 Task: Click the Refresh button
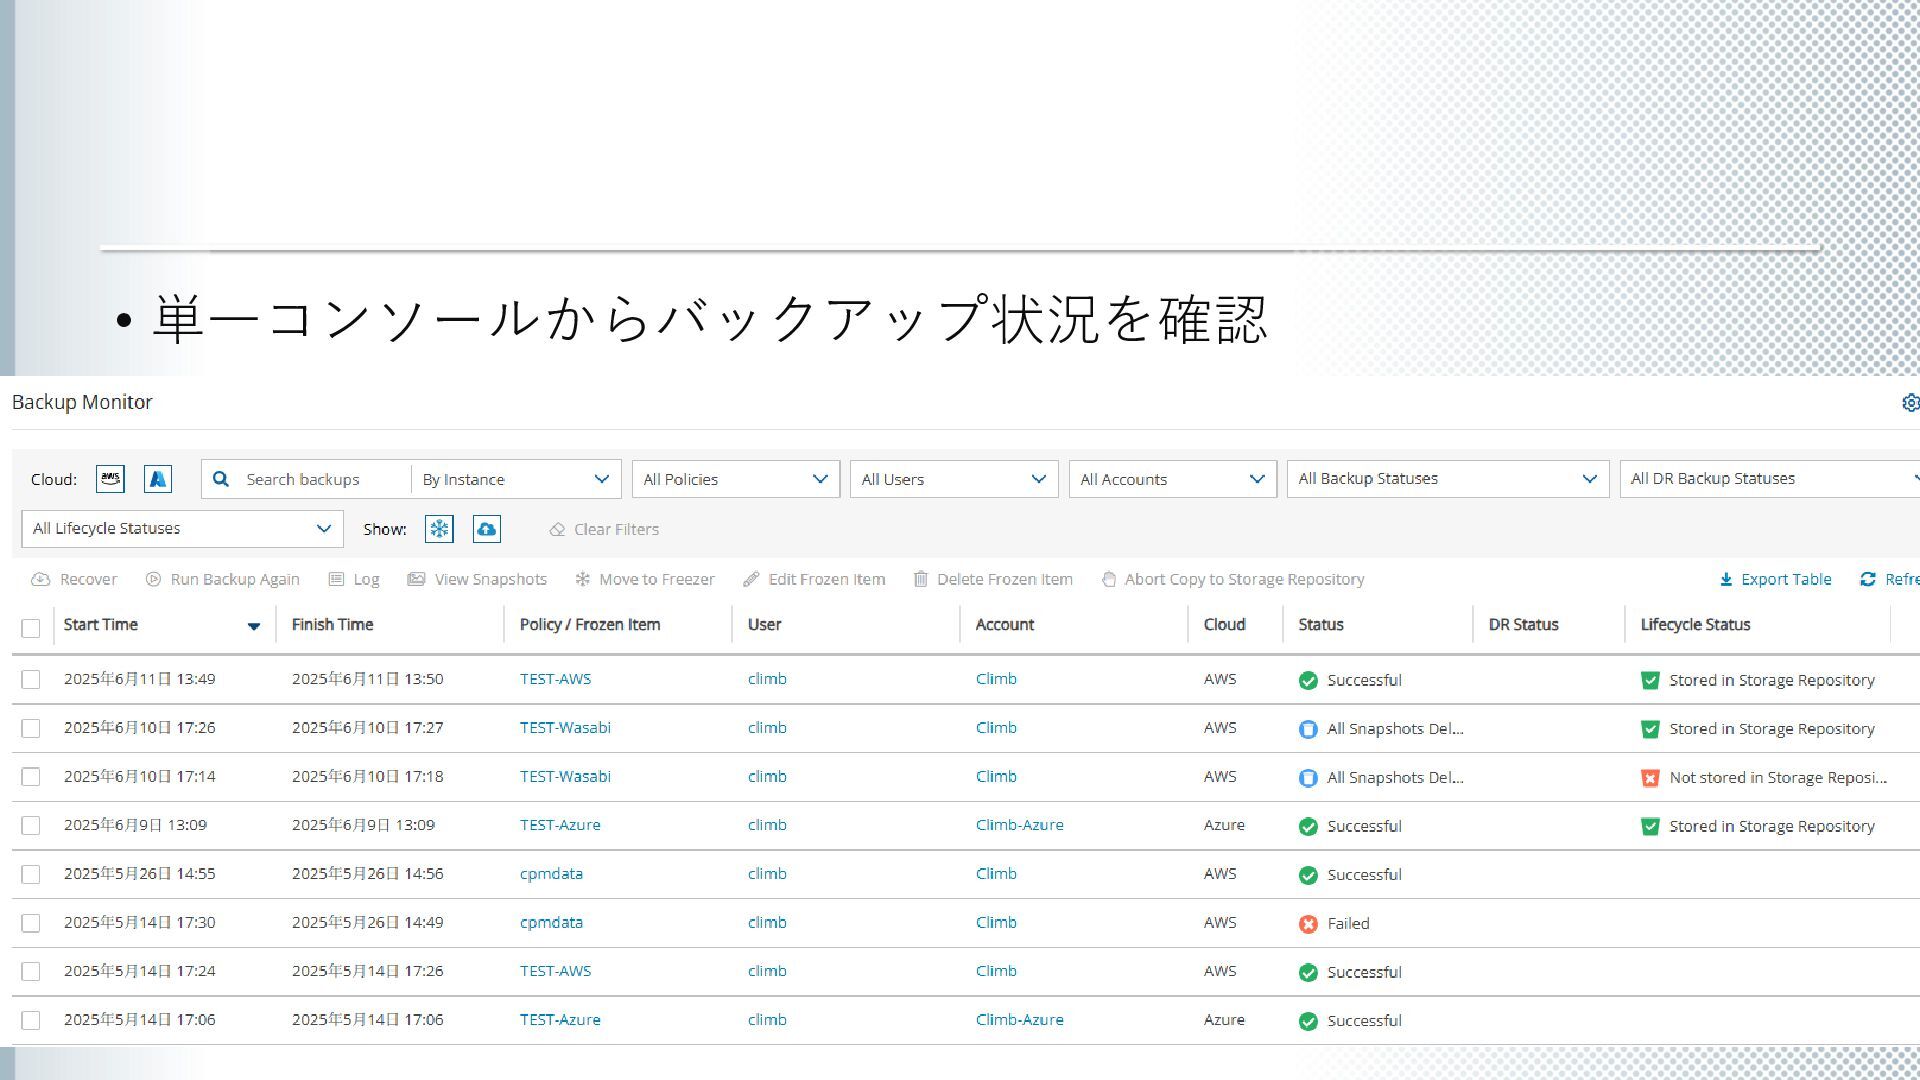(1889, 579)
